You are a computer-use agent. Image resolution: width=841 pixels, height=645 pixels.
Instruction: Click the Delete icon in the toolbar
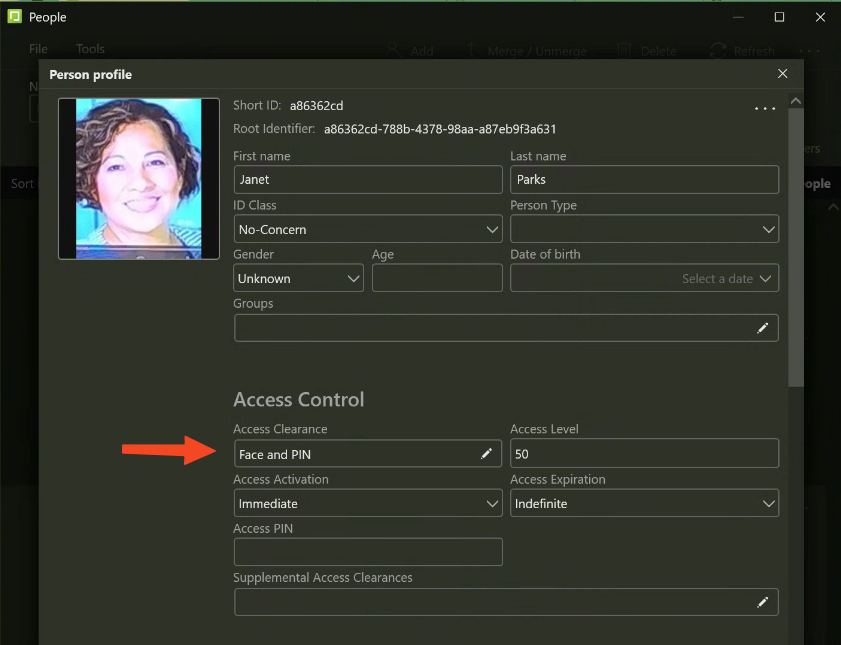click(624, 50)
